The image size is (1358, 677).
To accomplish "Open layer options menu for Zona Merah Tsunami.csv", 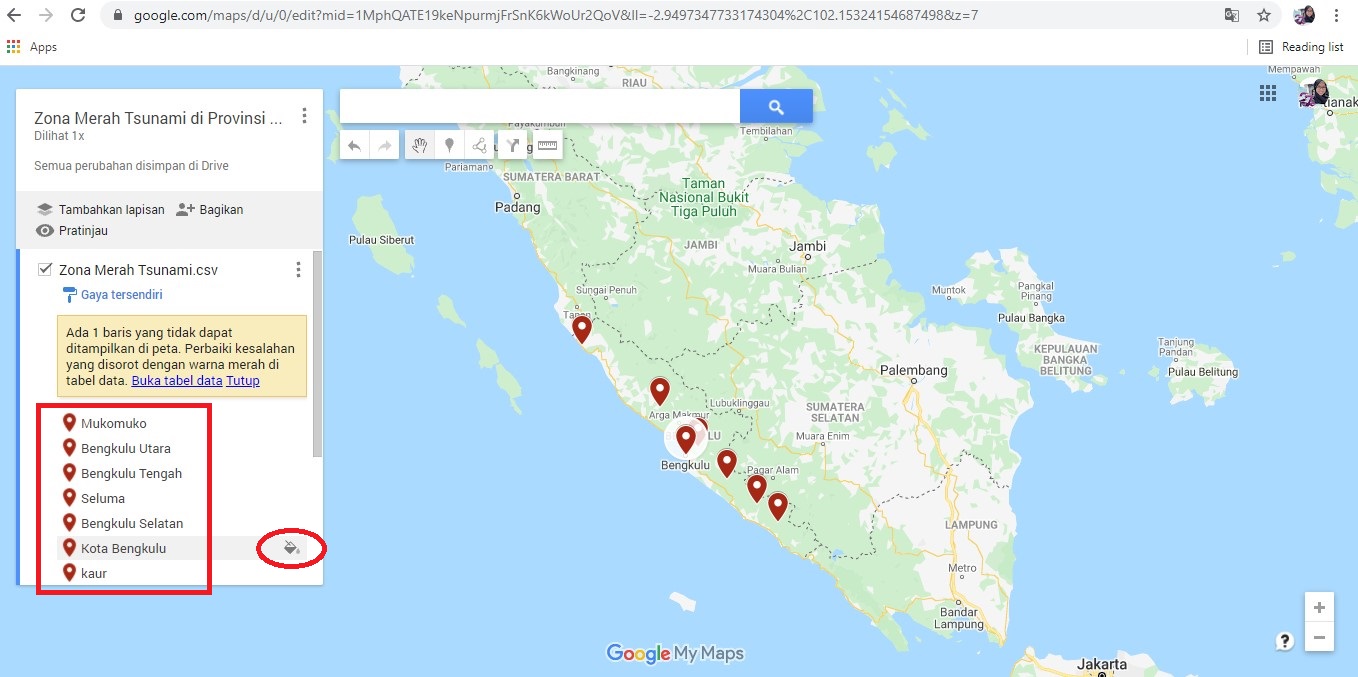I will pos(298,270).
